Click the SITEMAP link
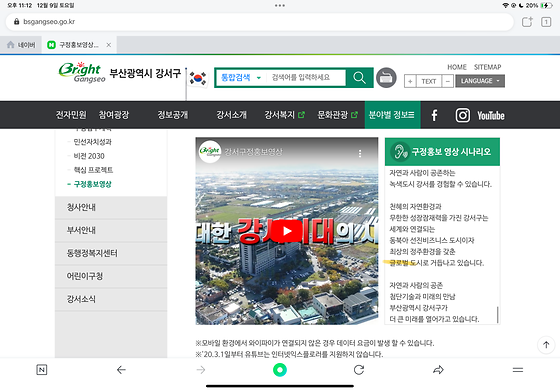This screenshot has width=560, height=391. 488,67
